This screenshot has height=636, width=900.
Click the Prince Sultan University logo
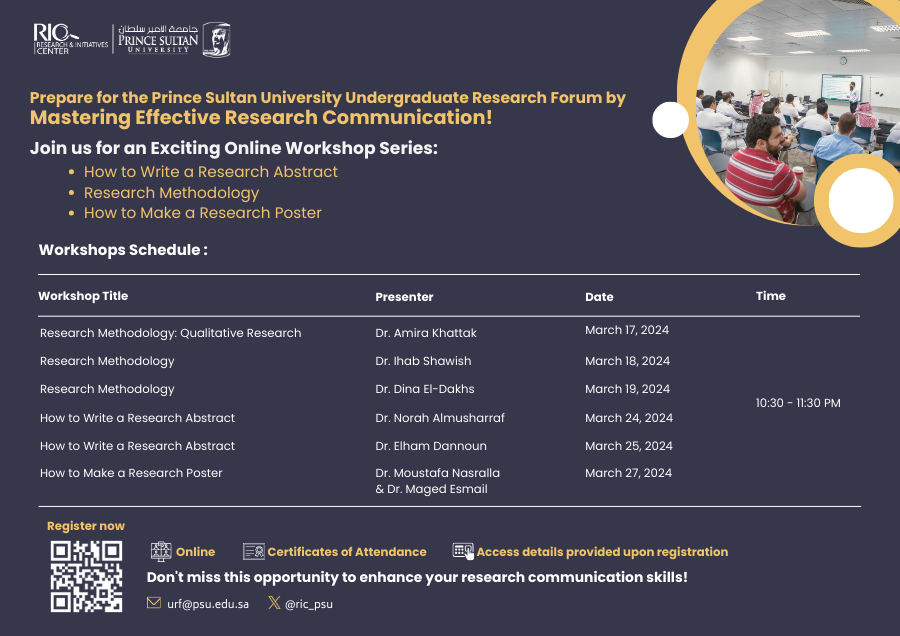pyautogui.click(x=174, y=39)
